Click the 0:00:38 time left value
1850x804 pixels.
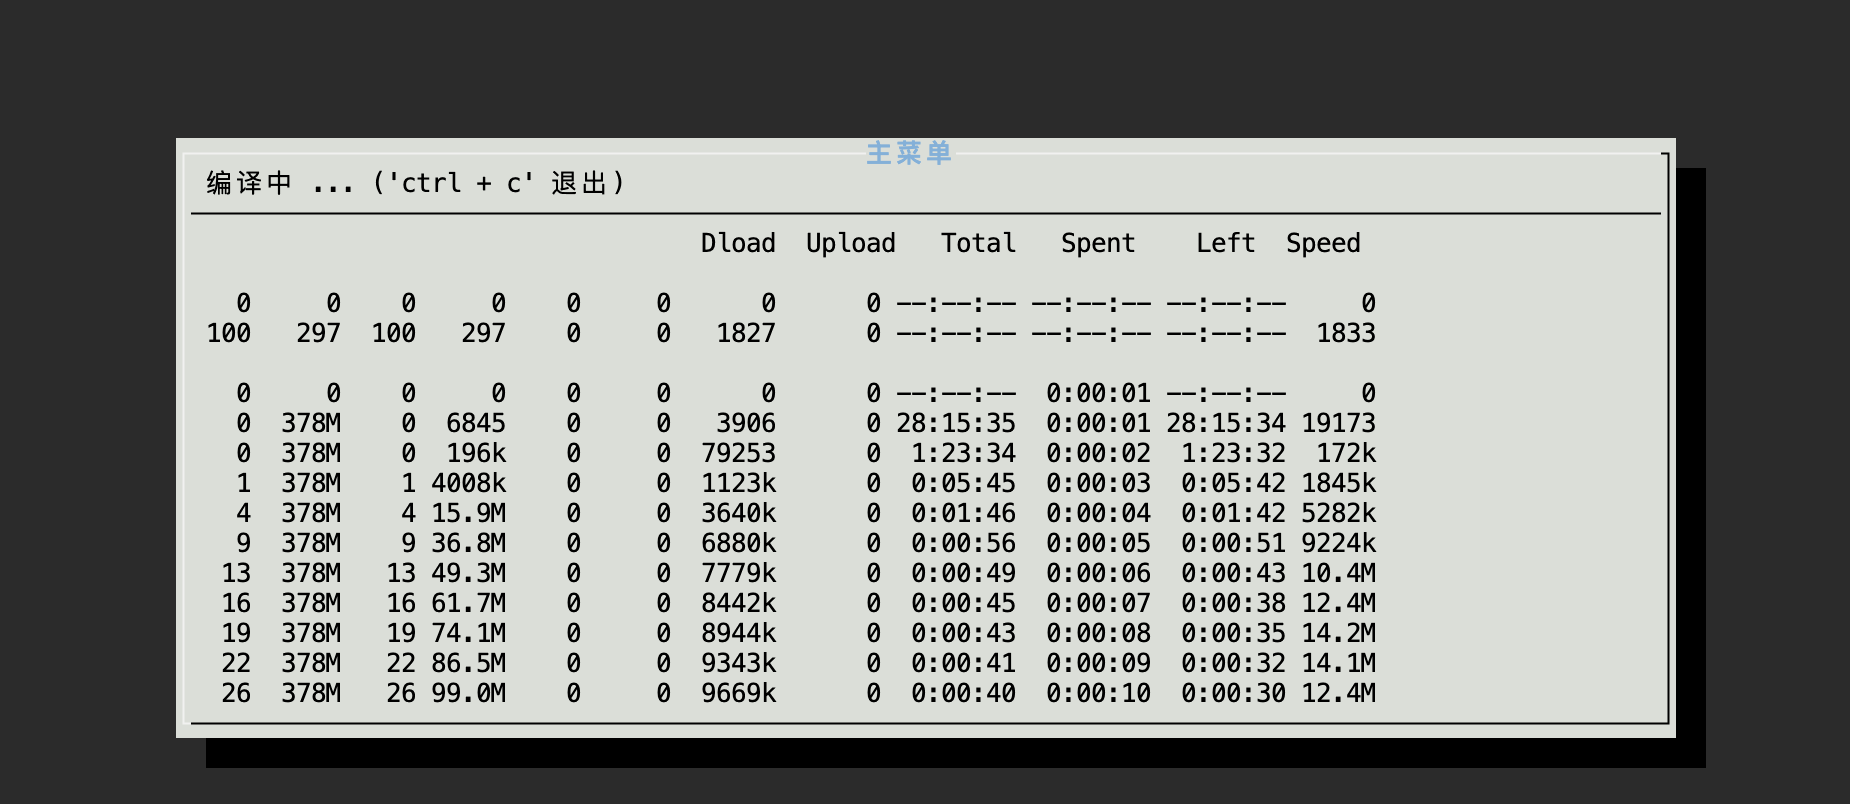(1233, 603)
